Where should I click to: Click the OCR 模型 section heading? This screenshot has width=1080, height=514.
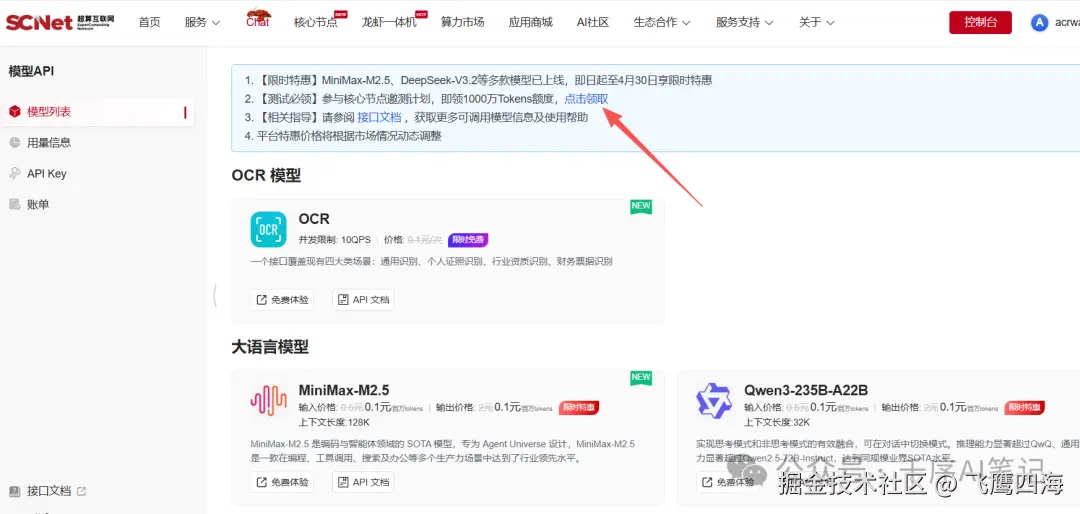click(x=267, y=176)
